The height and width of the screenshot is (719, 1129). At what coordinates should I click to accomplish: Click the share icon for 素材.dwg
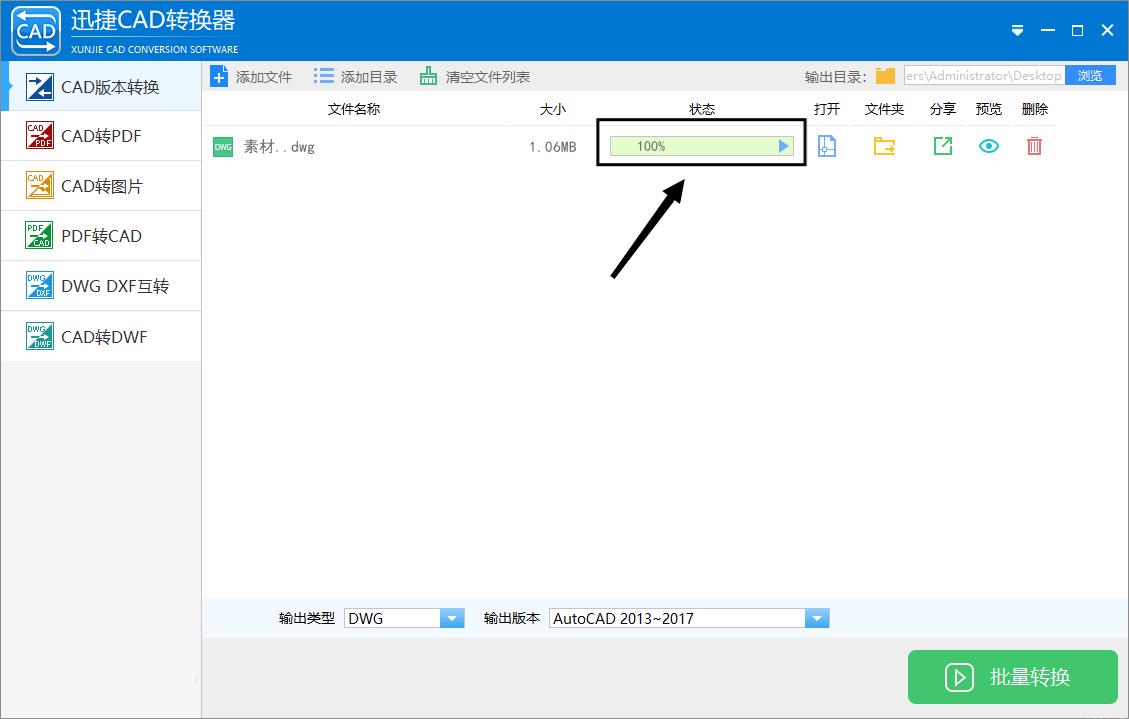pyautogui.click(x=941, y=145)
